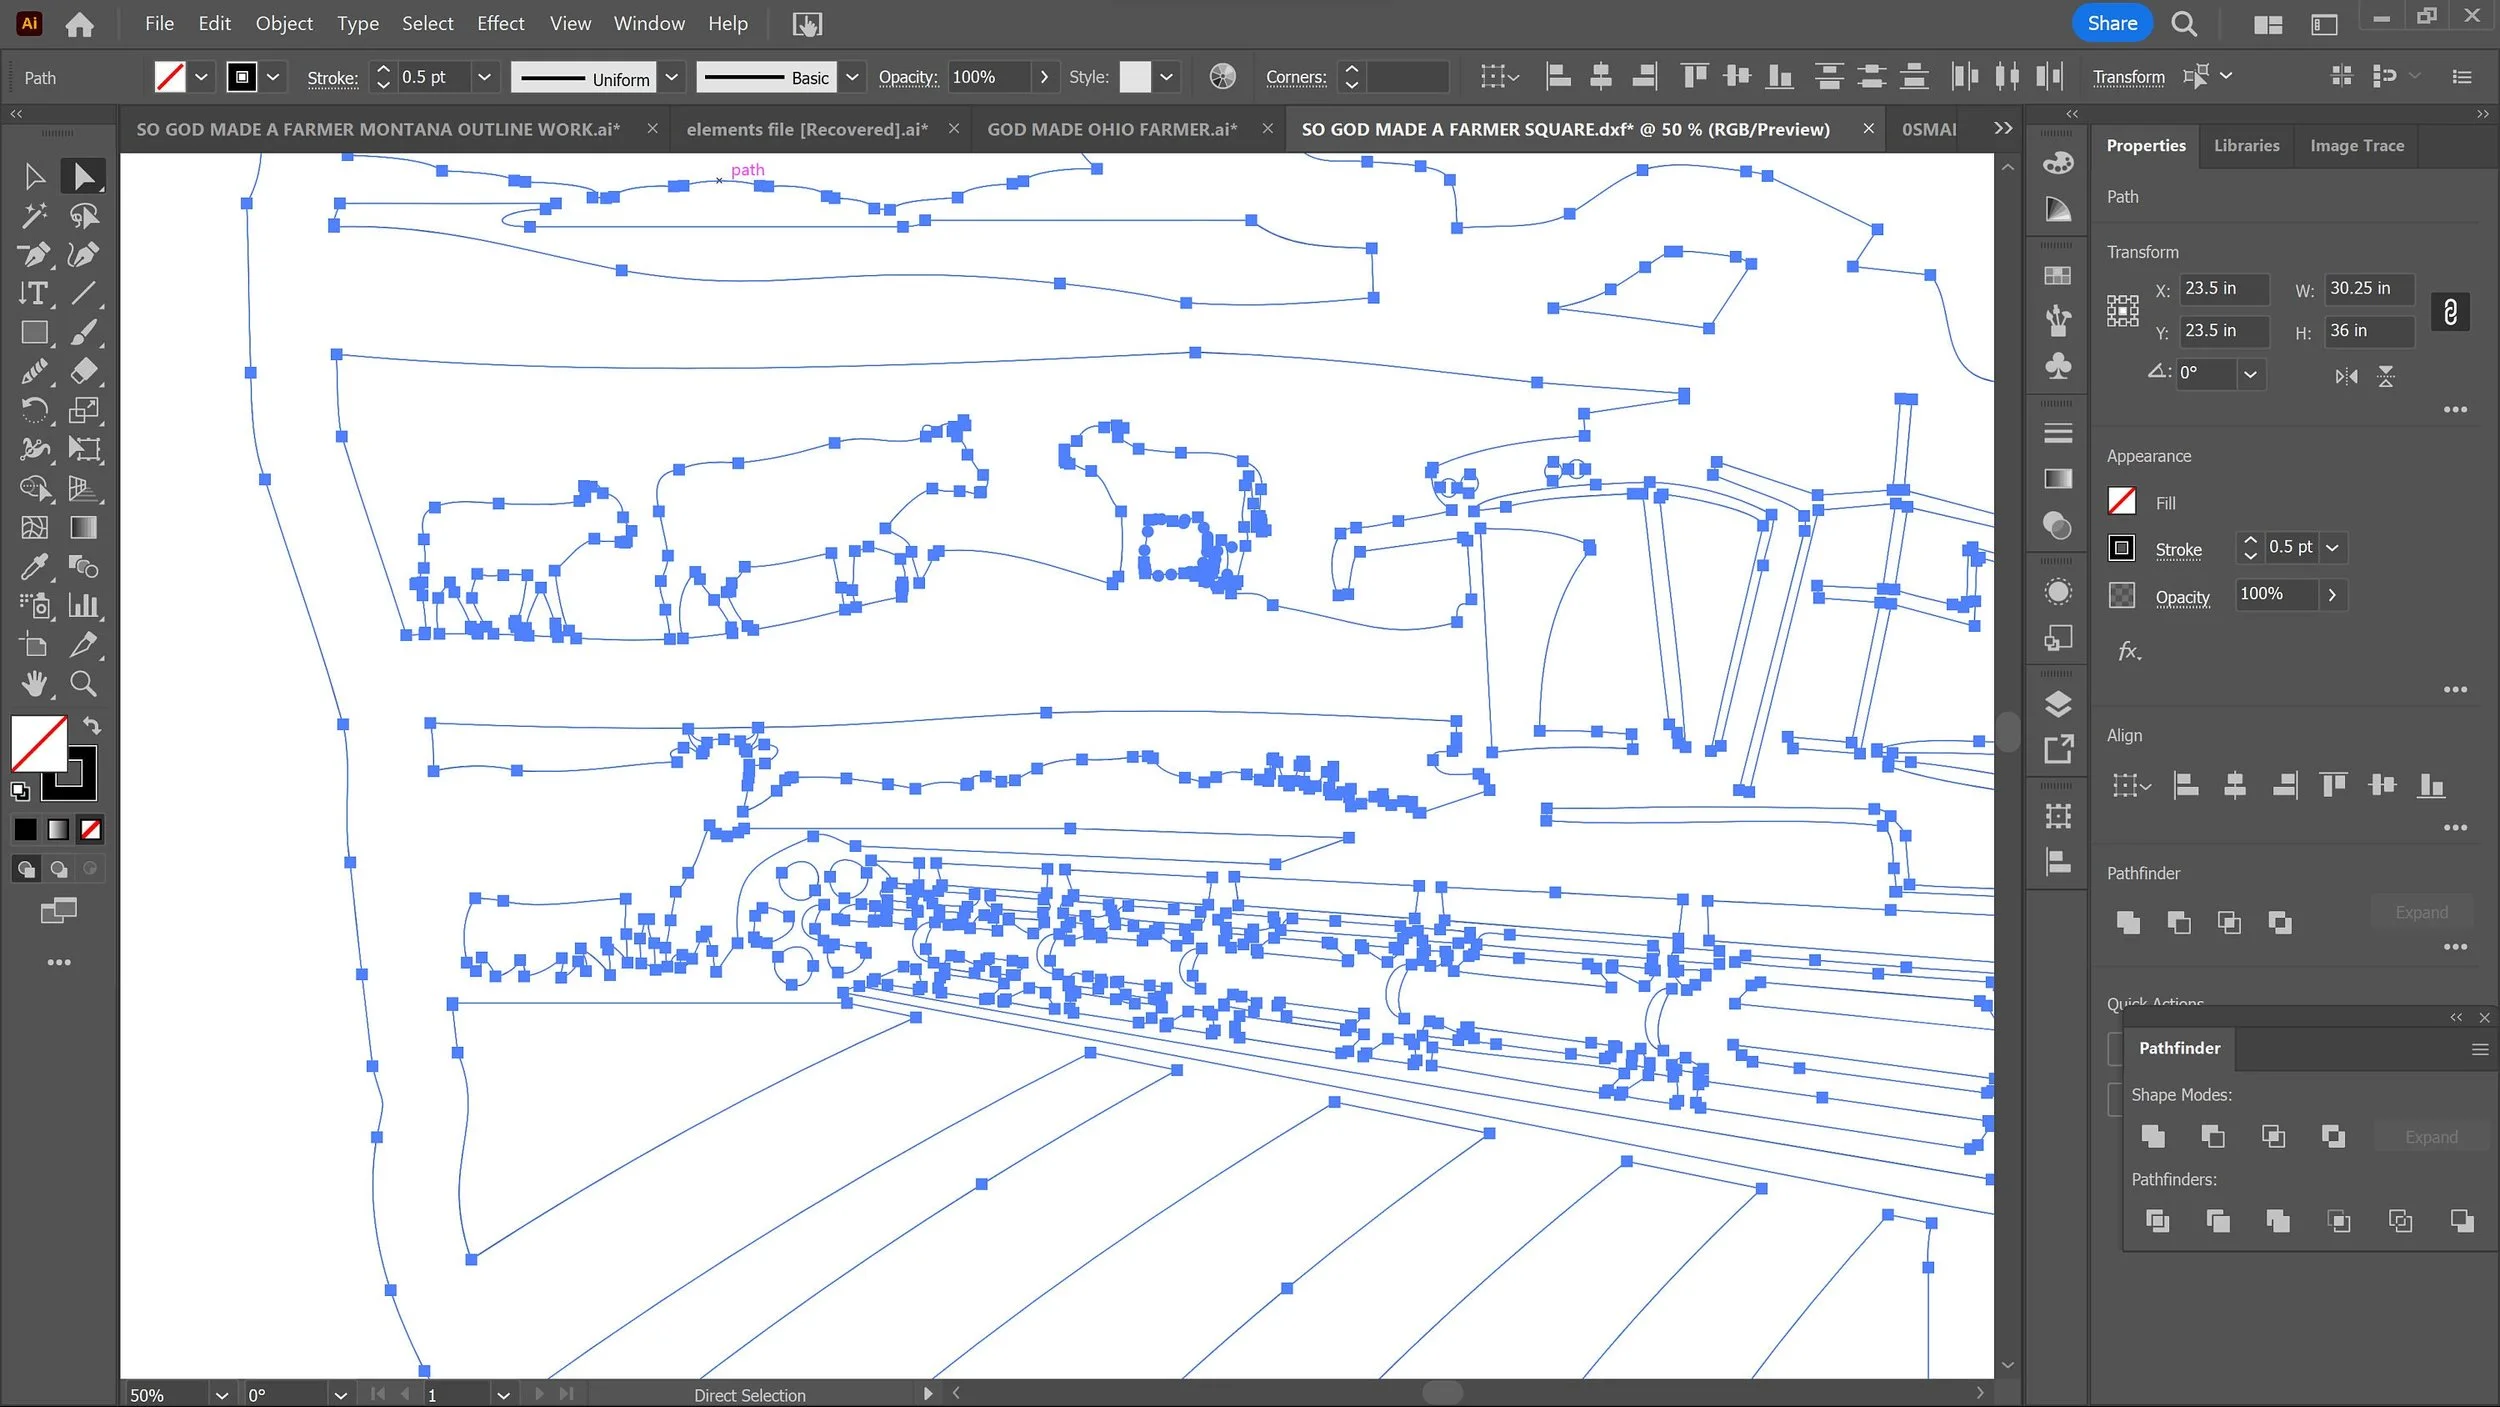2500x1407 pixels.
Task: Select the Type tool
Action: [33, 293]
